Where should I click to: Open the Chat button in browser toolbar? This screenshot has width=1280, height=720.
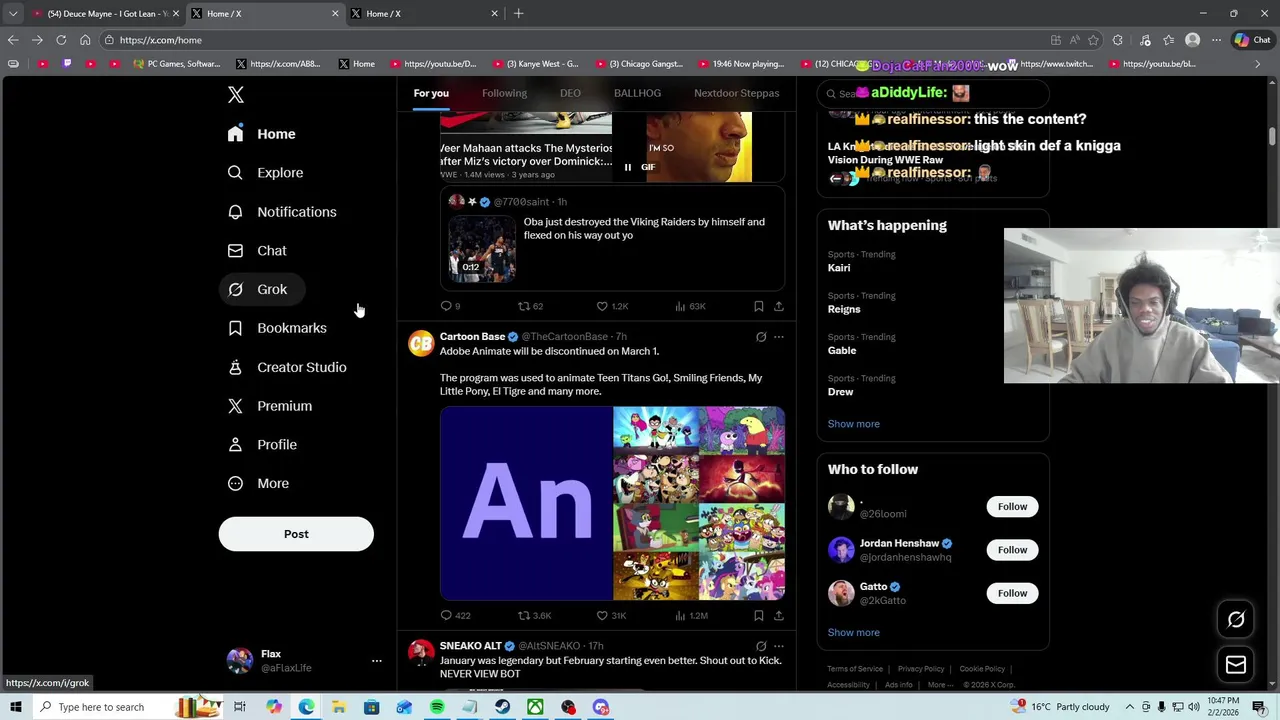click(1253, 40)
